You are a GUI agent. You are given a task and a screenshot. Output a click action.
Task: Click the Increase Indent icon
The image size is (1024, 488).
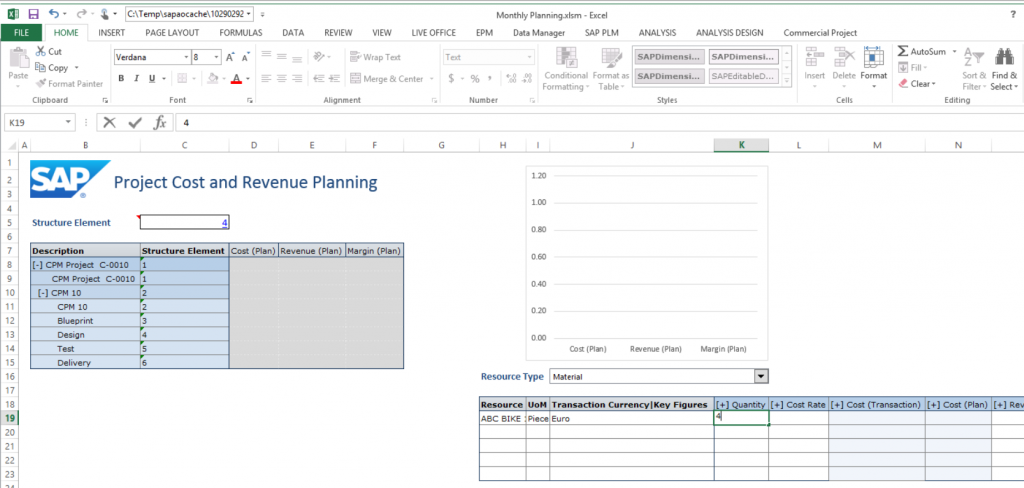tap(334, 78)
